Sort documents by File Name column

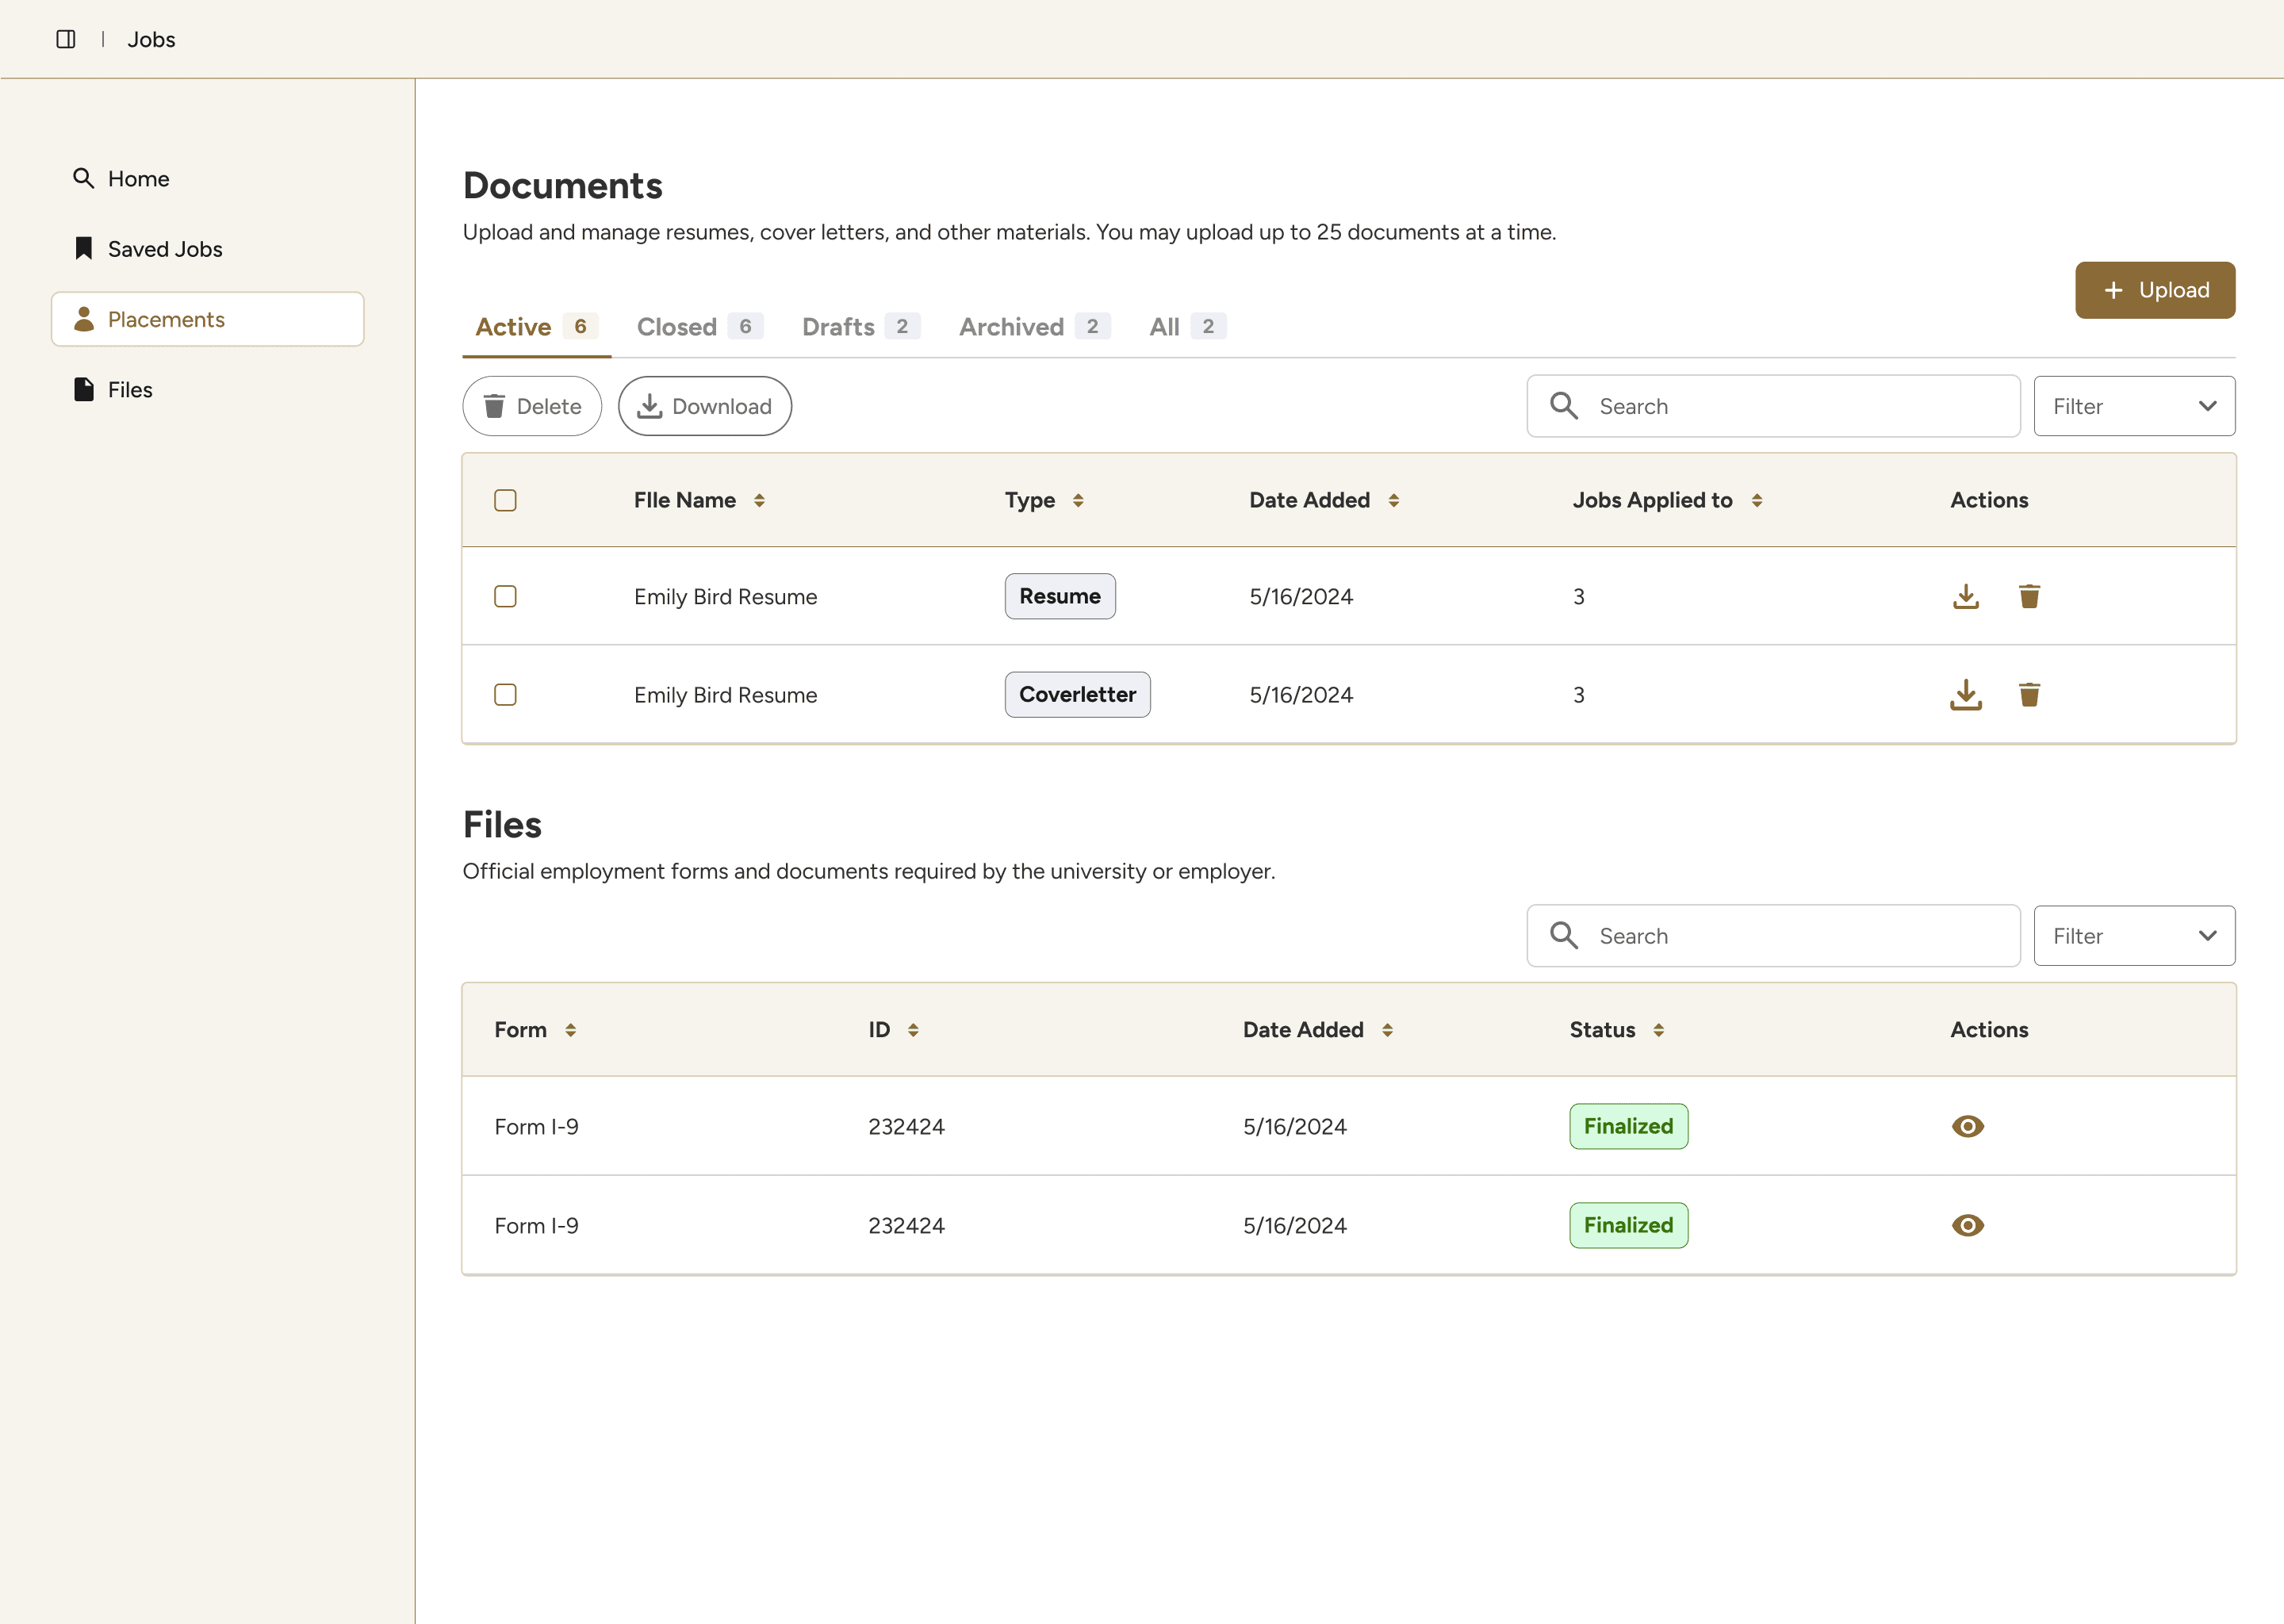pos(759,500)
